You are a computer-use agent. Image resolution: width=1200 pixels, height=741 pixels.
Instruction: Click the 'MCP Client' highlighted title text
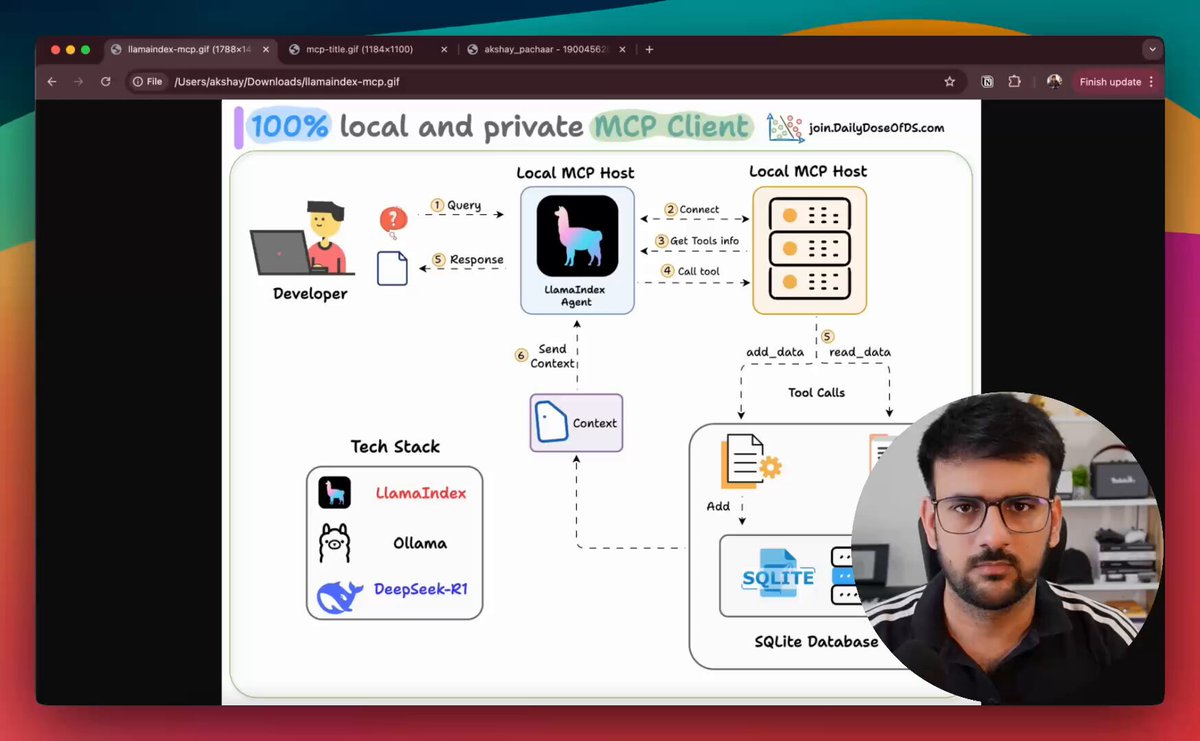pyautogui.click(x=671, y=126)
